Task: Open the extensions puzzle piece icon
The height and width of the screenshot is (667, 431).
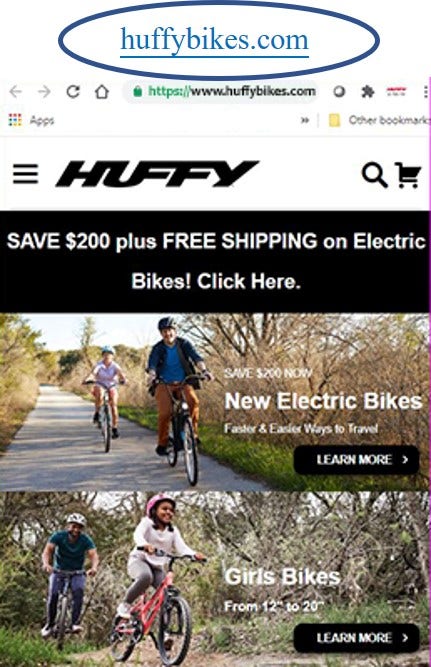Action: (367, 91)
